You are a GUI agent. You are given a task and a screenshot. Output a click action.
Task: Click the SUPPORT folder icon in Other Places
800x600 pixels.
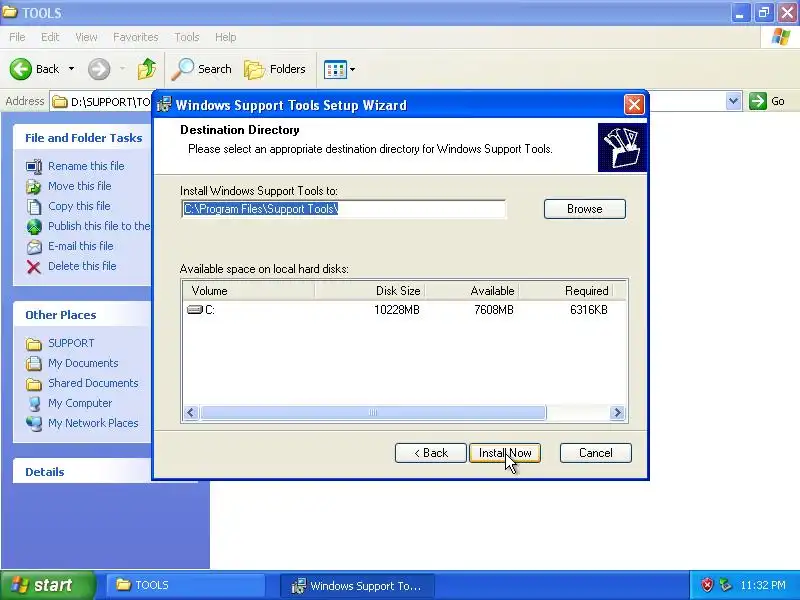34,344
